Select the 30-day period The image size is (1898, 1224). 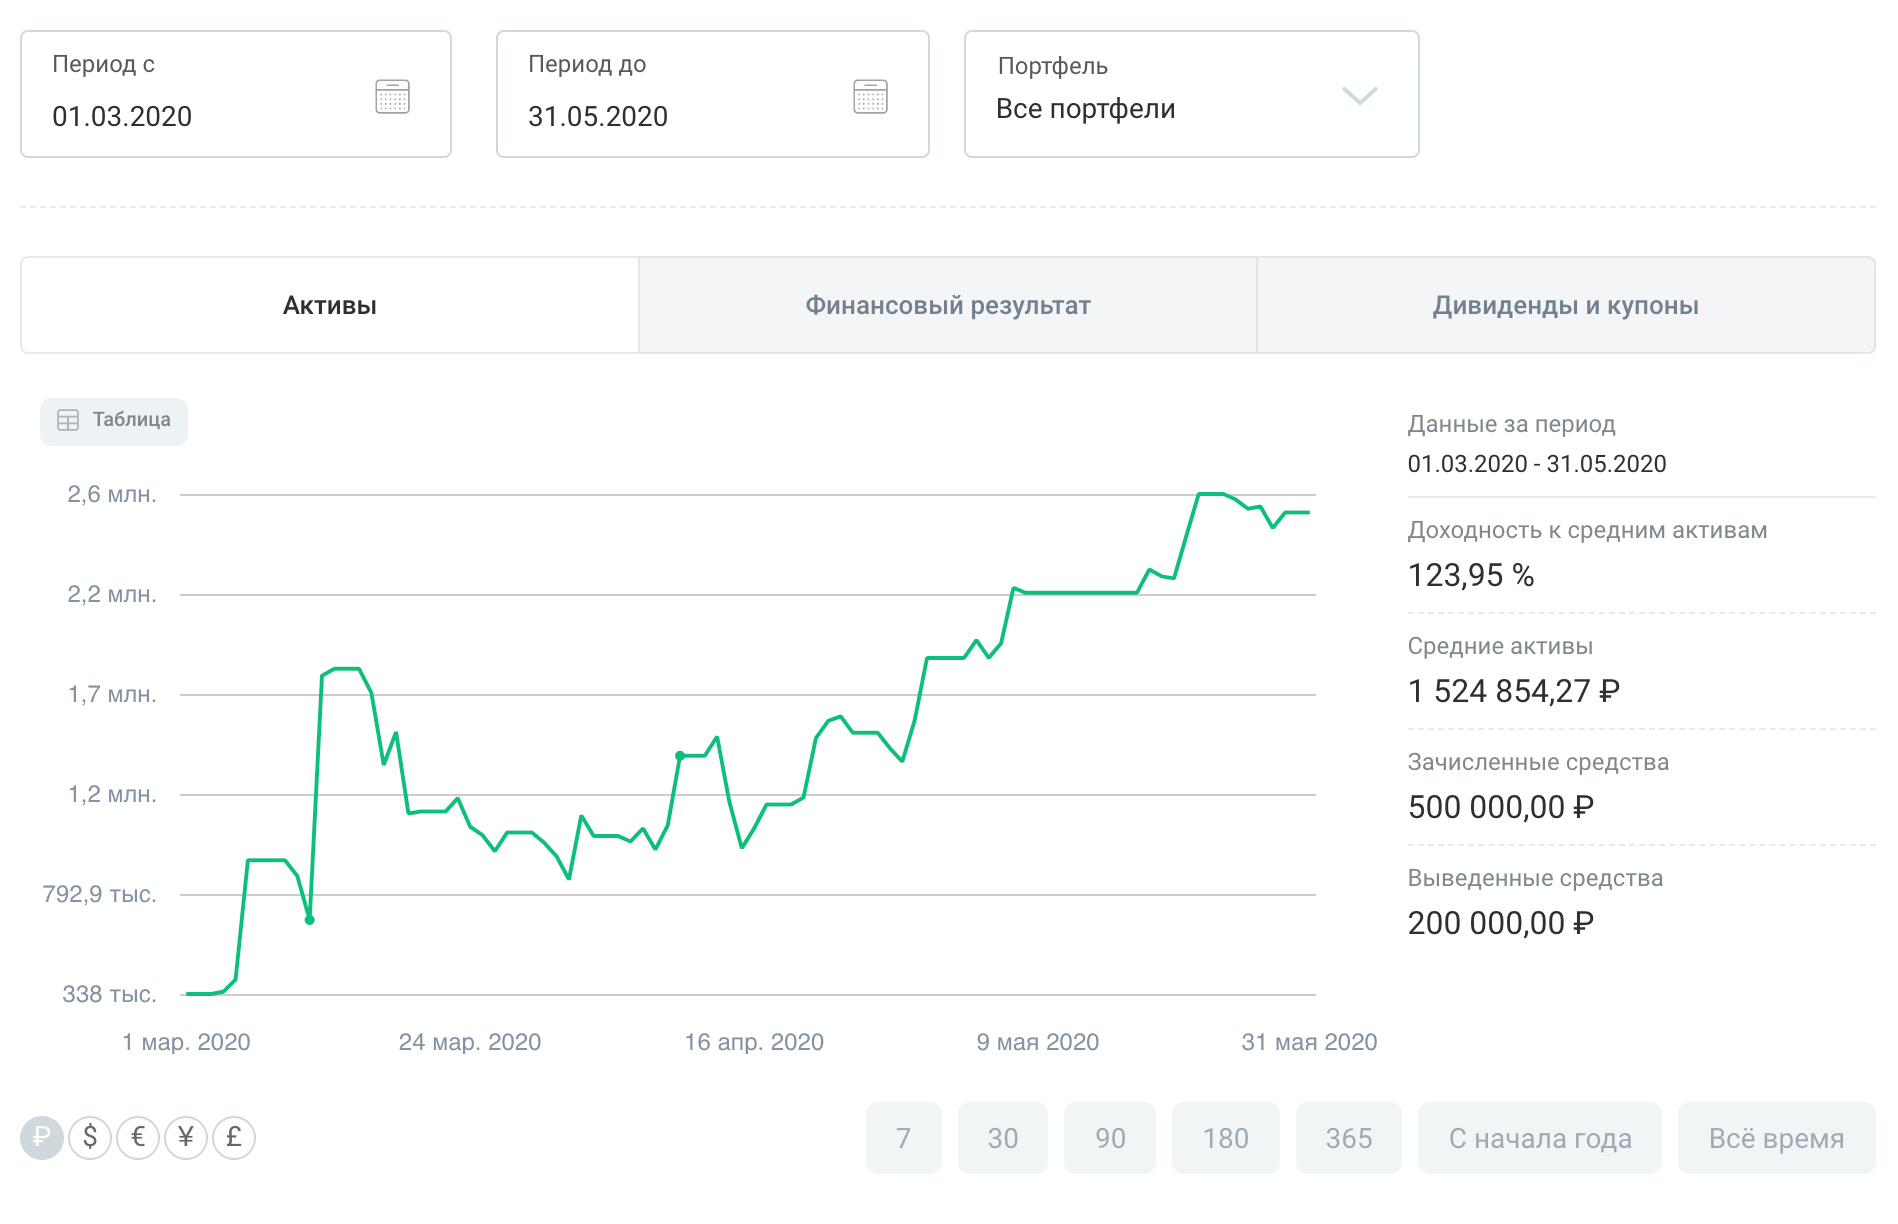pos(1002,1138)
